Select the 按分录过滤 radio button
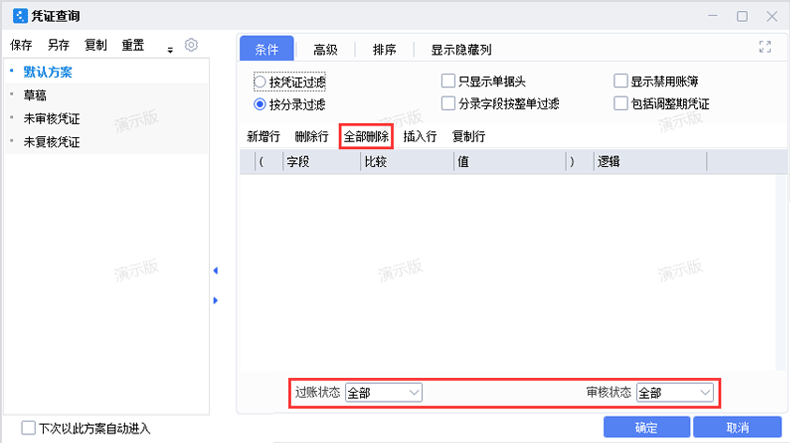The image size is (790, 443). coord(259,104)
